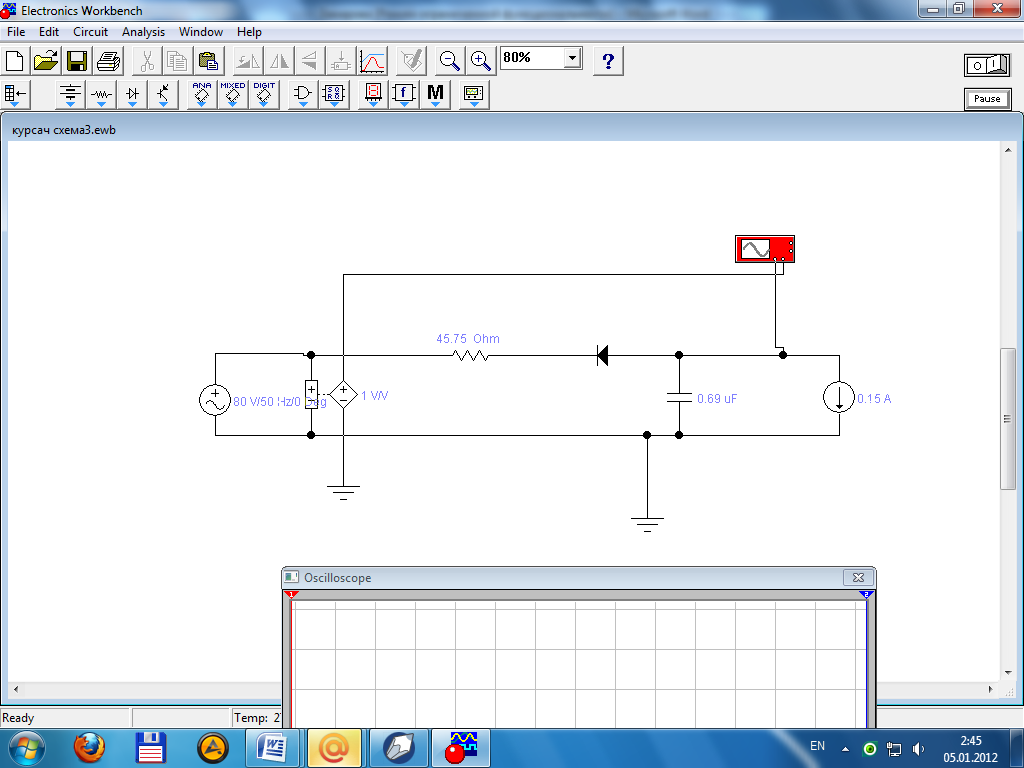
Task: Display analysis graphs
Action: (372, 61)
